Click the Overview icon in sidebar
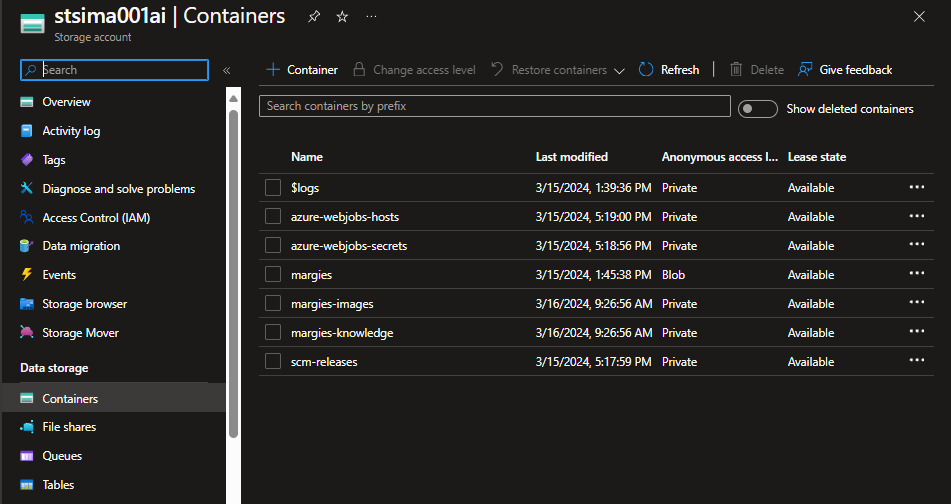 point(27,102)
